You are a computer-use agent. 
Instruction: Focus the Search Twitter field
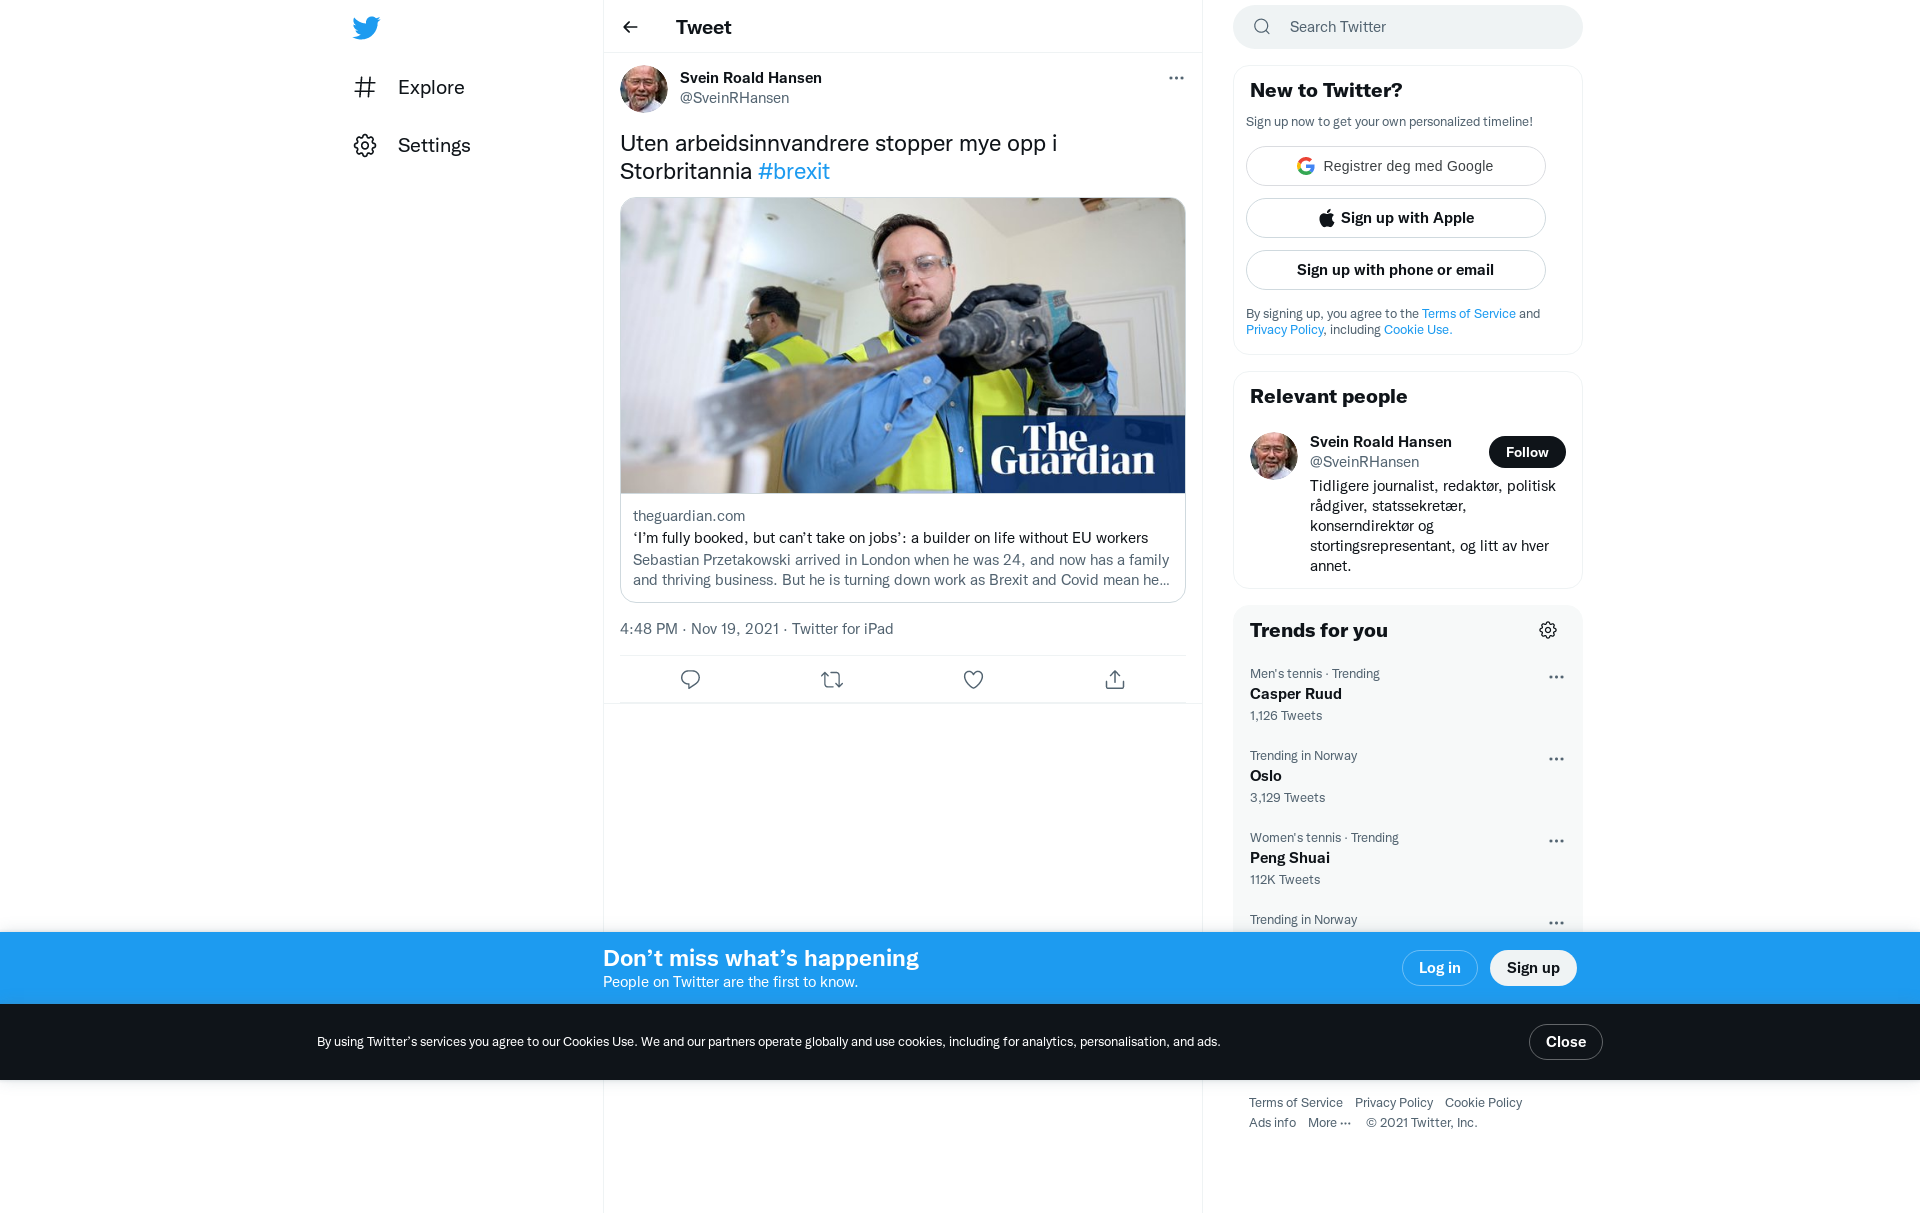tap(1408, 27)
